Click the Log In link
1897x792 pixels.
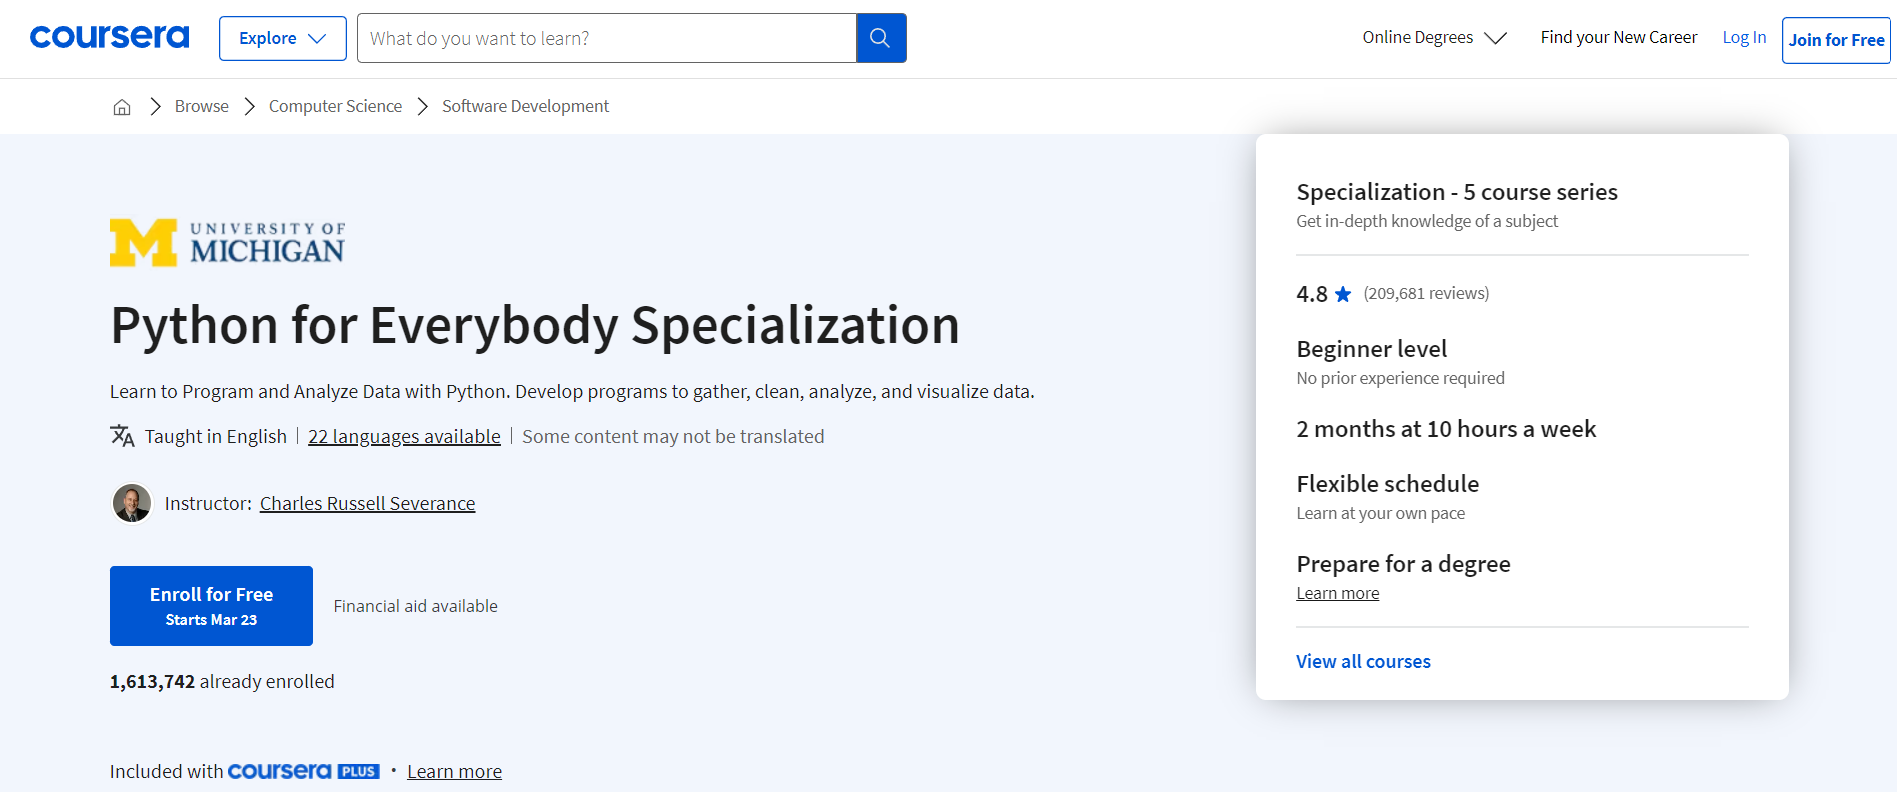coord(1744,37)
